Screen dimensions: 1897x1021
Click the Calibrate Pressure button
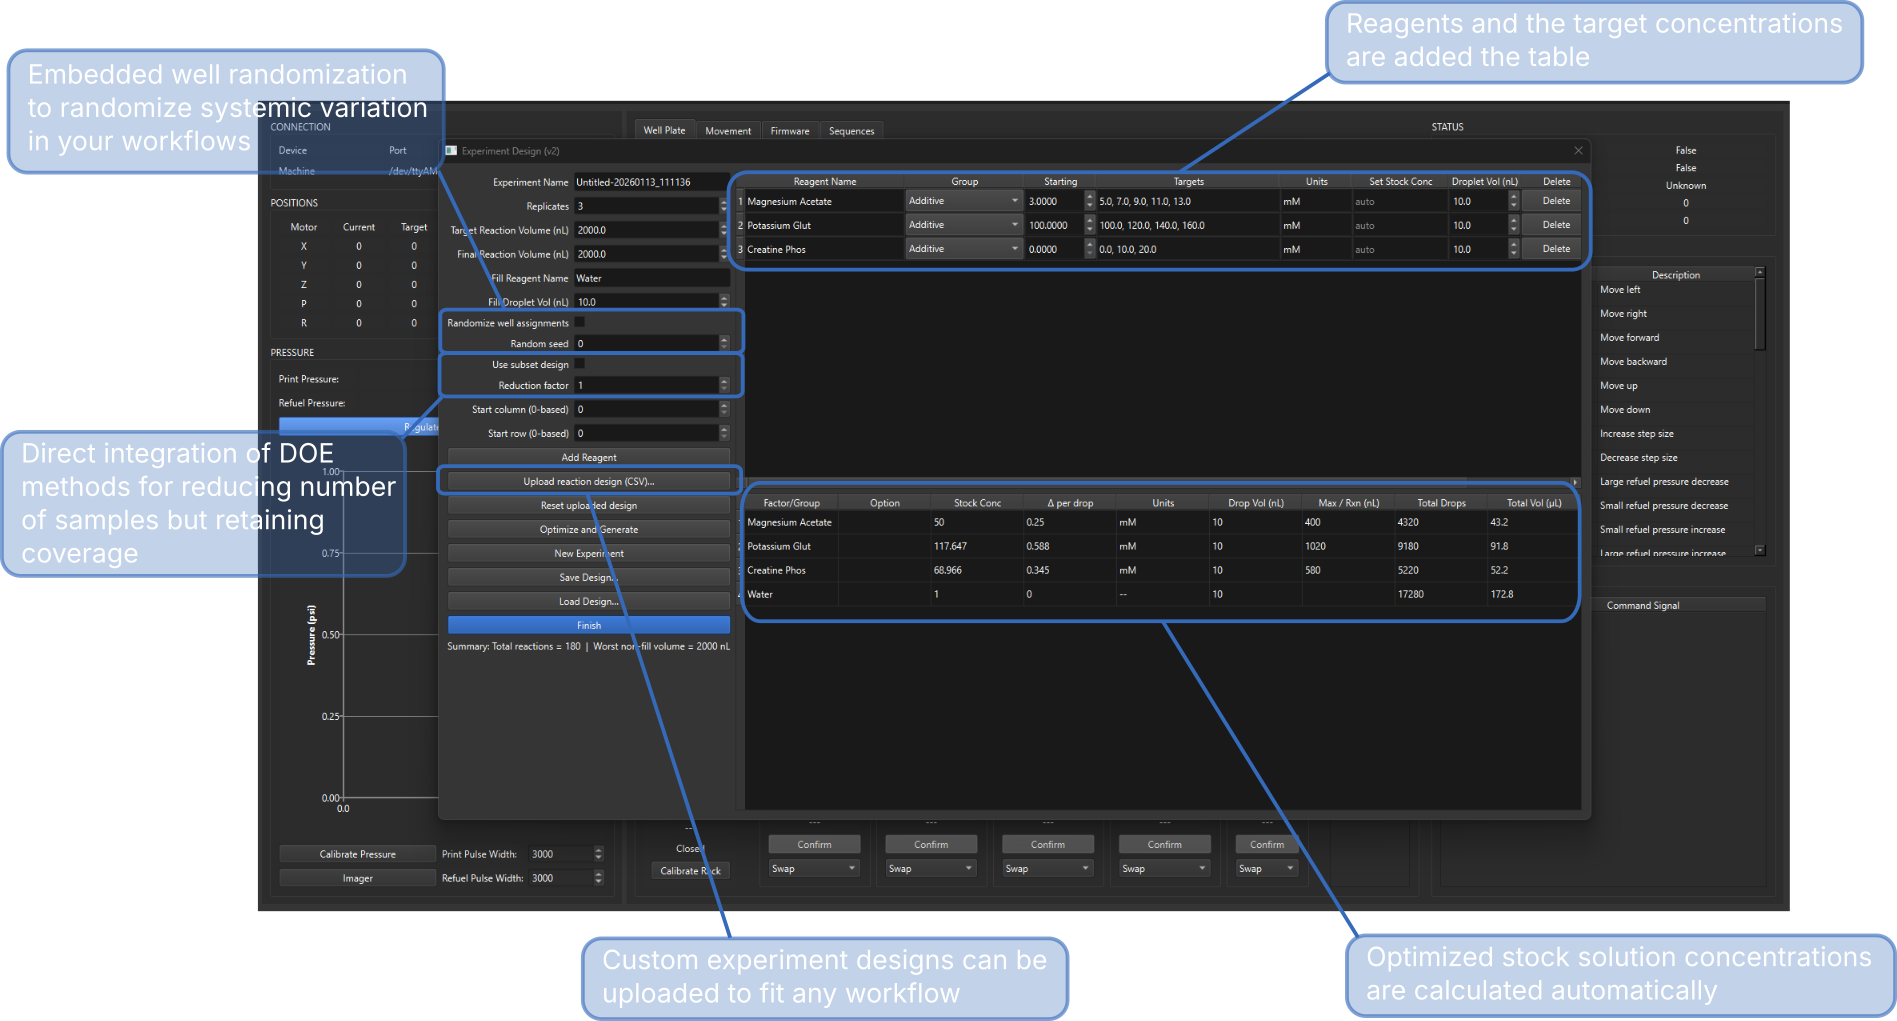coord(357,853)
